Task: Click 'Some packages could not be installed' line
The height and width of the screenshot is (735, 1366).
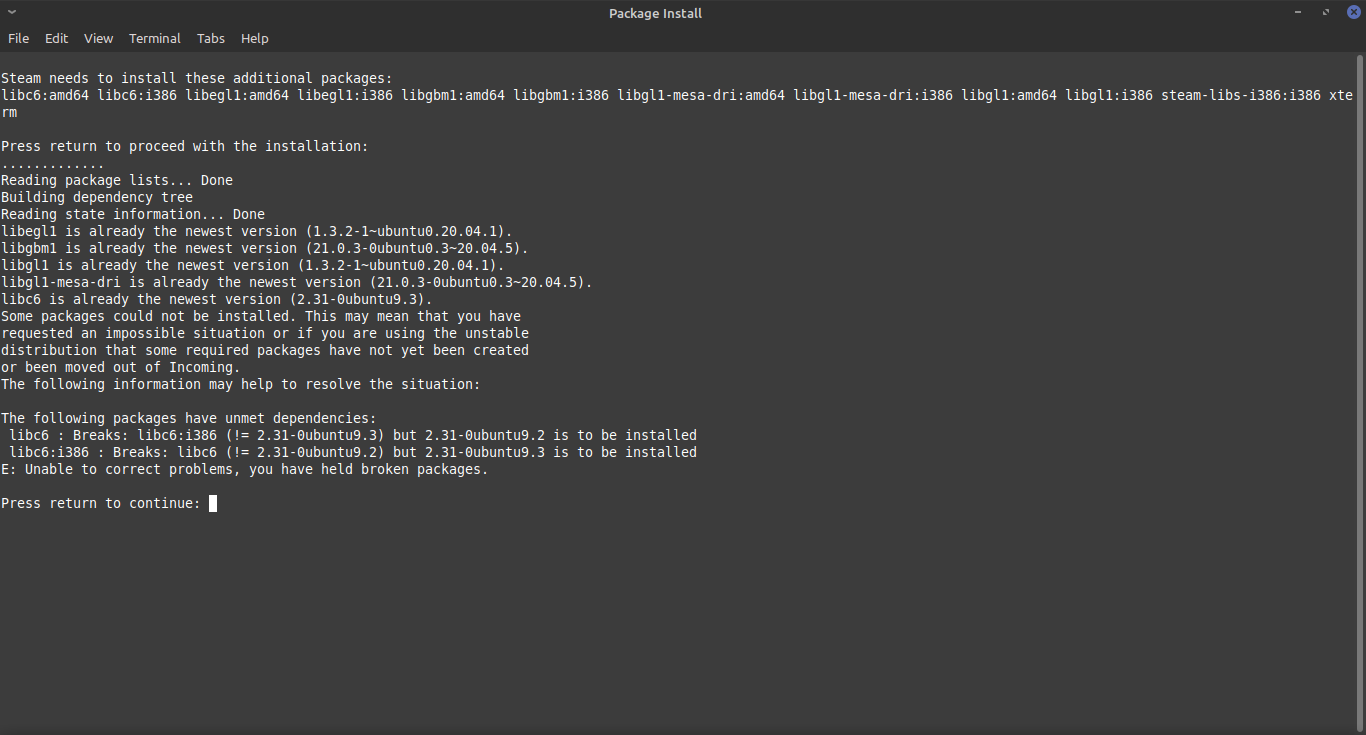Action: tap(261, 316)
